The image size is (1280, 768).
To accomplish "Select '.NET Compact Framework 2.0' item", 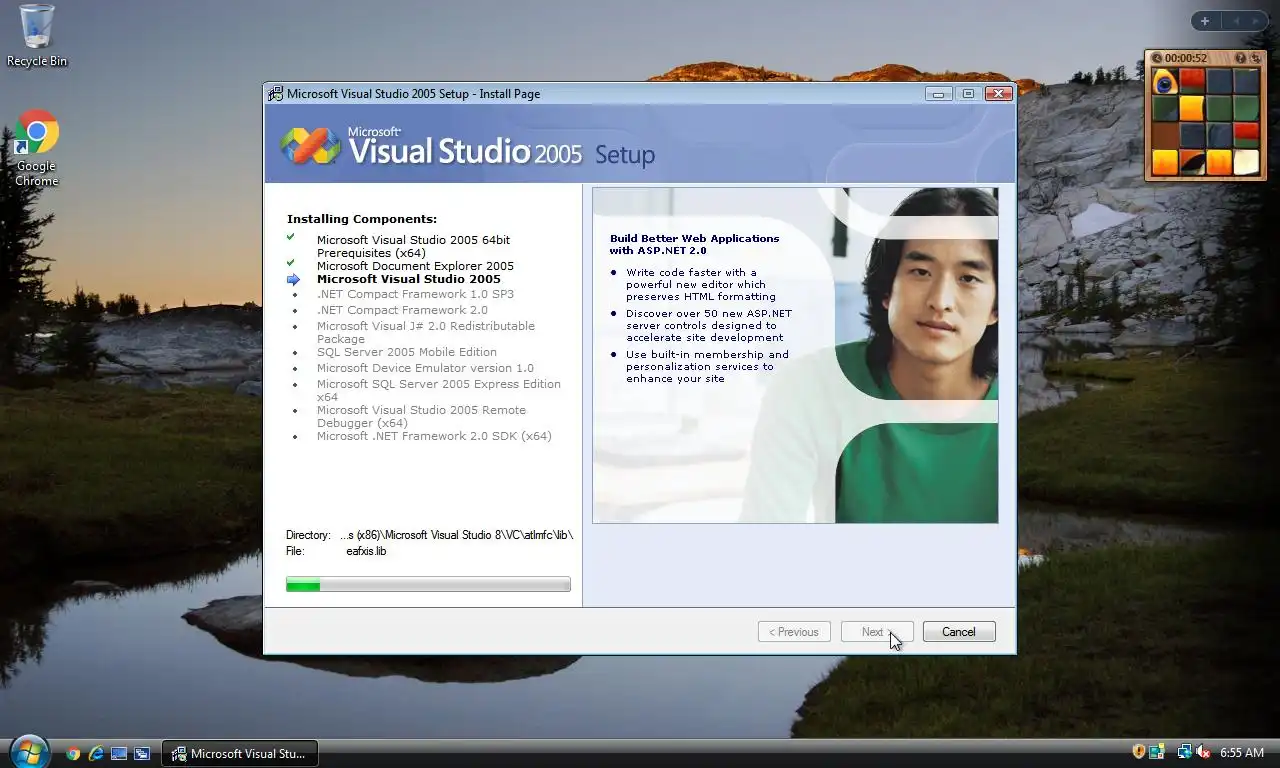I will tap(402, 310).
